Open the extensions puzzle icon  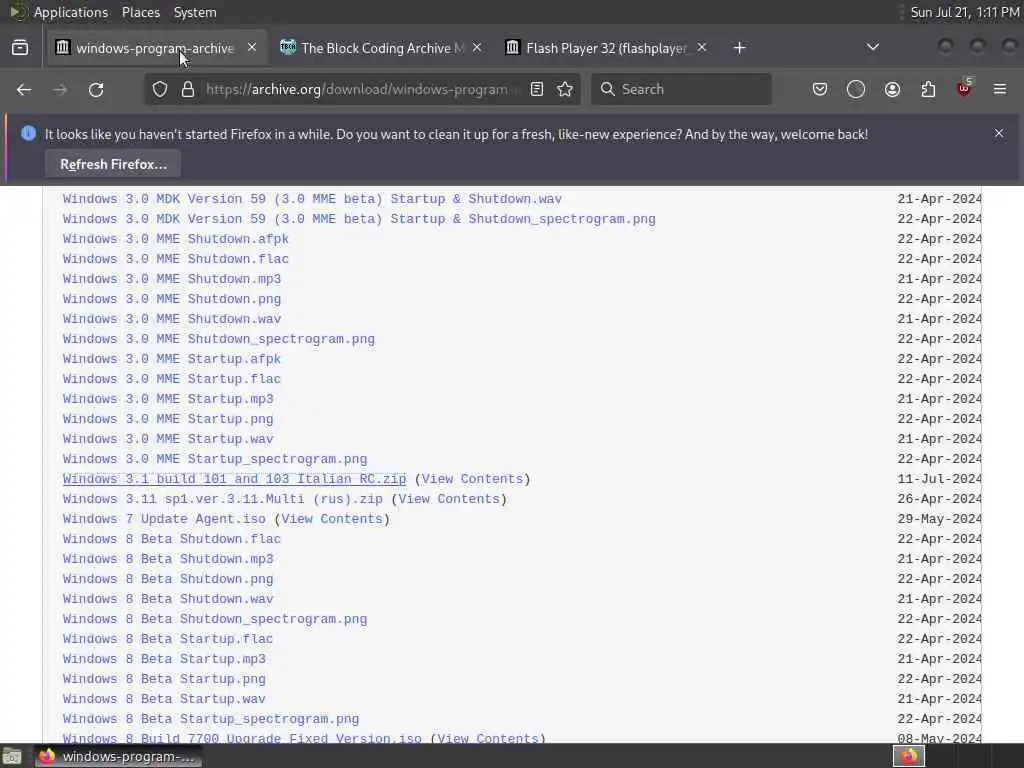pyautogui.click(x=929, y=89)
